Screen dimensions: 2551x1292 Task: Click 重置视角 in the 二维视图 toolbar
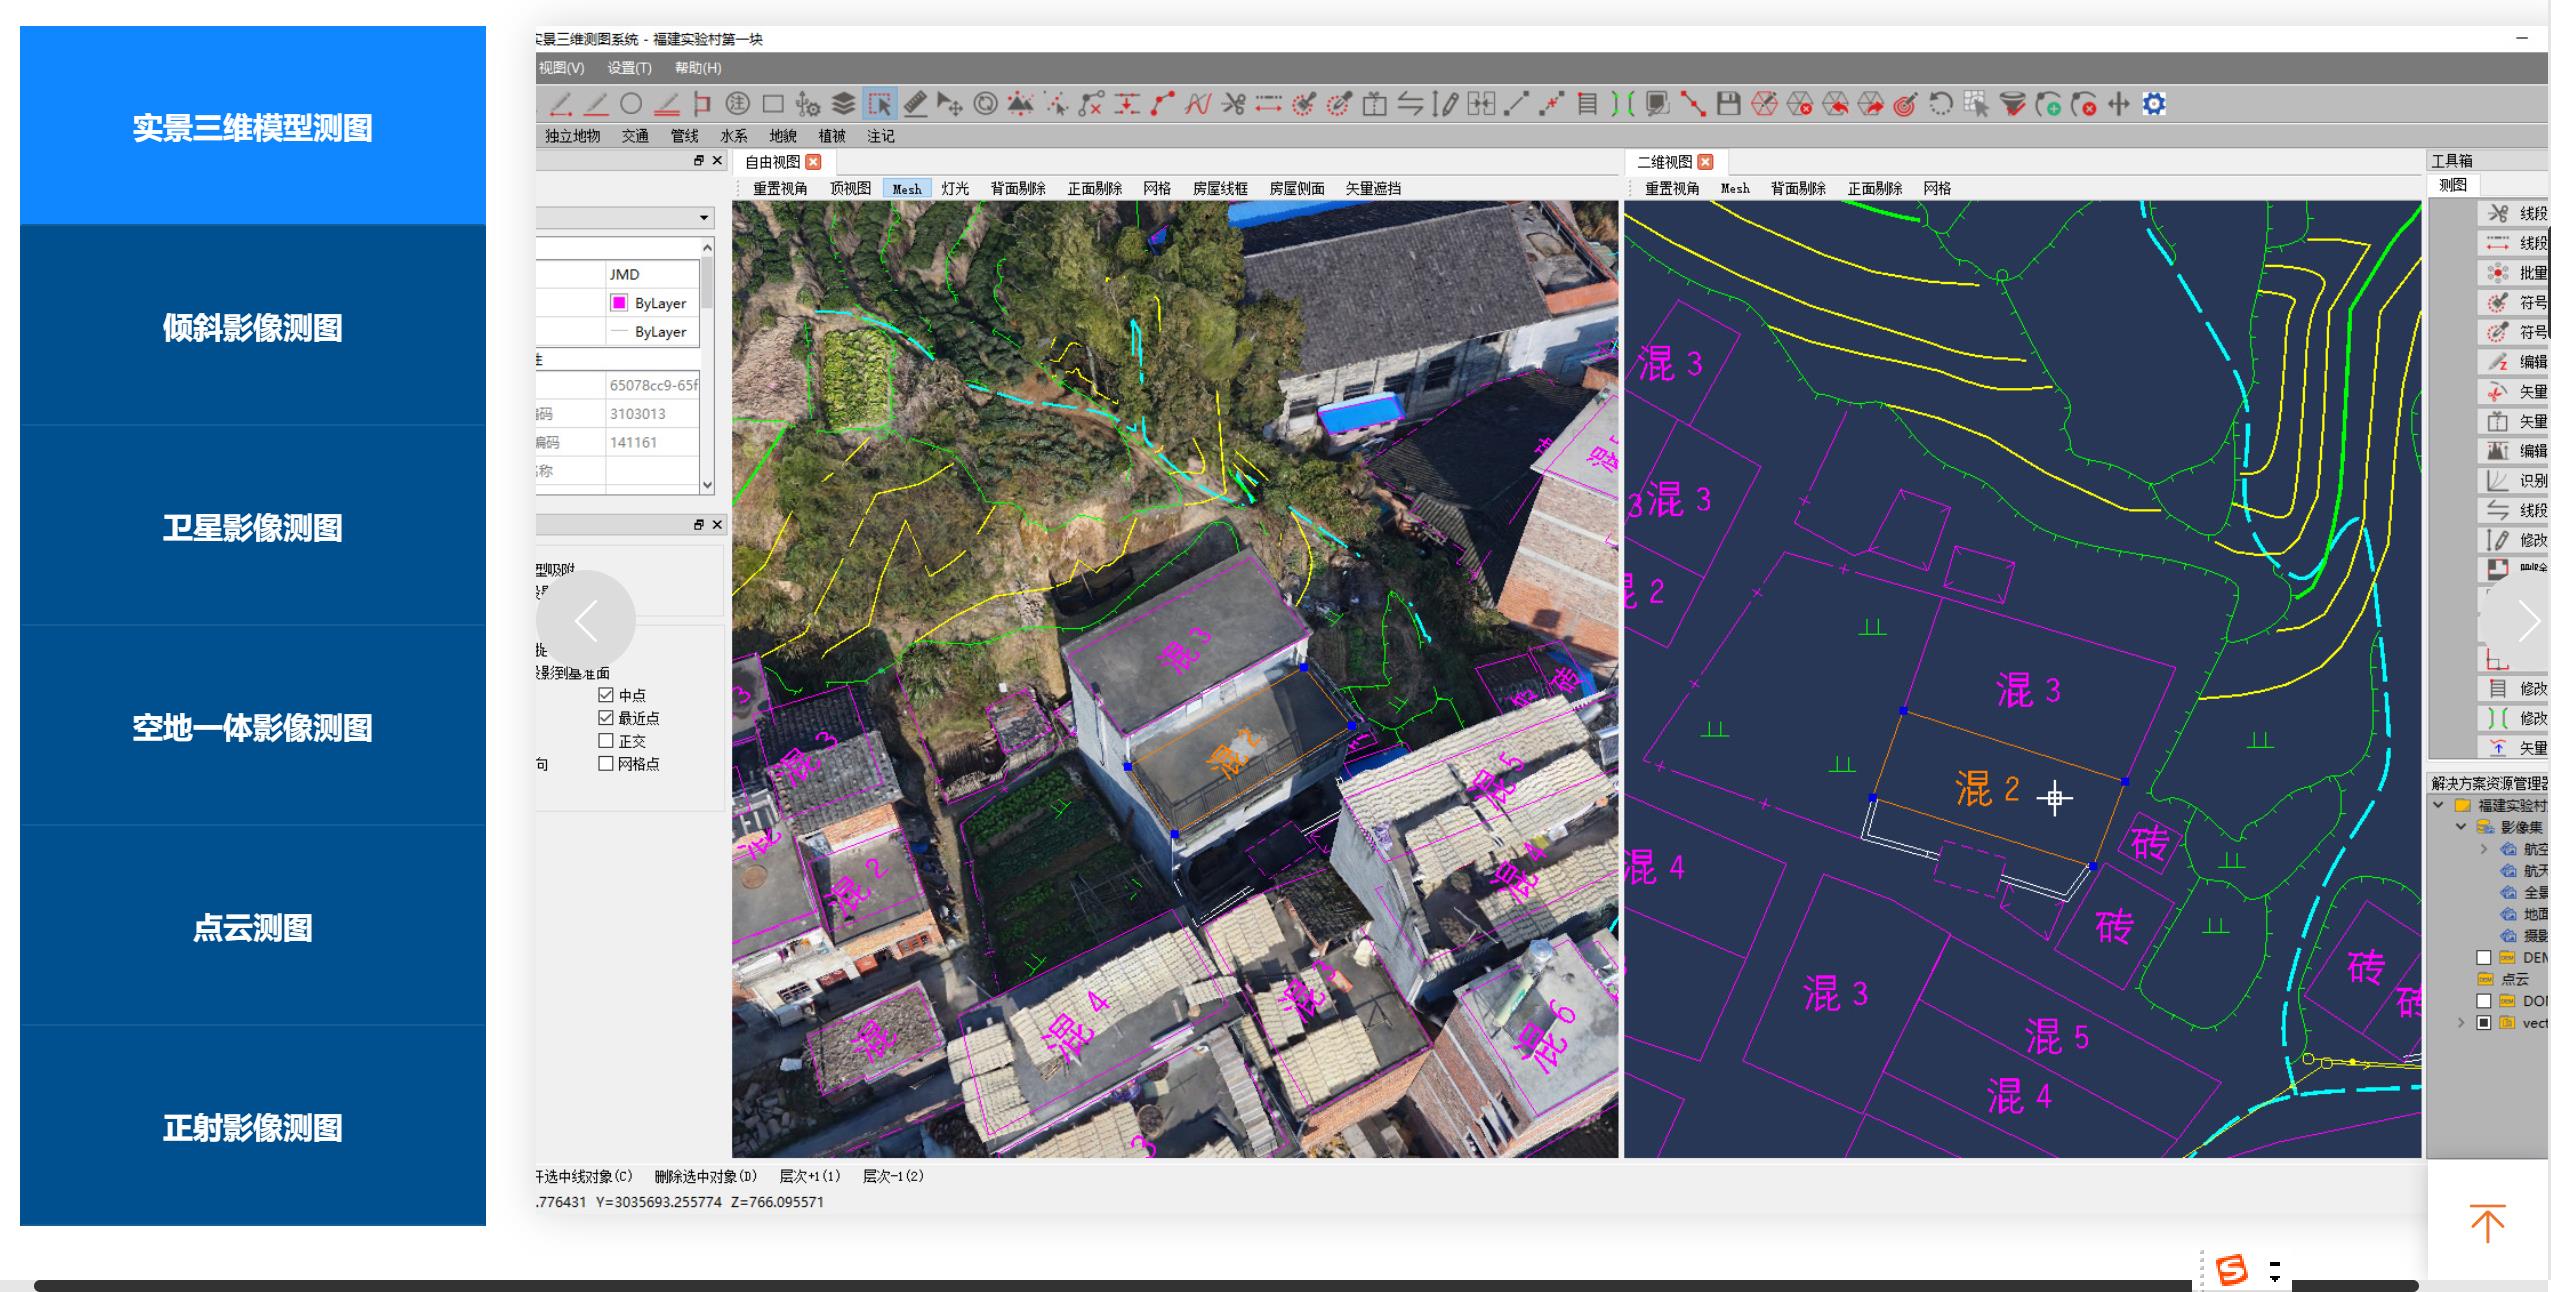click(x=1671, y=189)
